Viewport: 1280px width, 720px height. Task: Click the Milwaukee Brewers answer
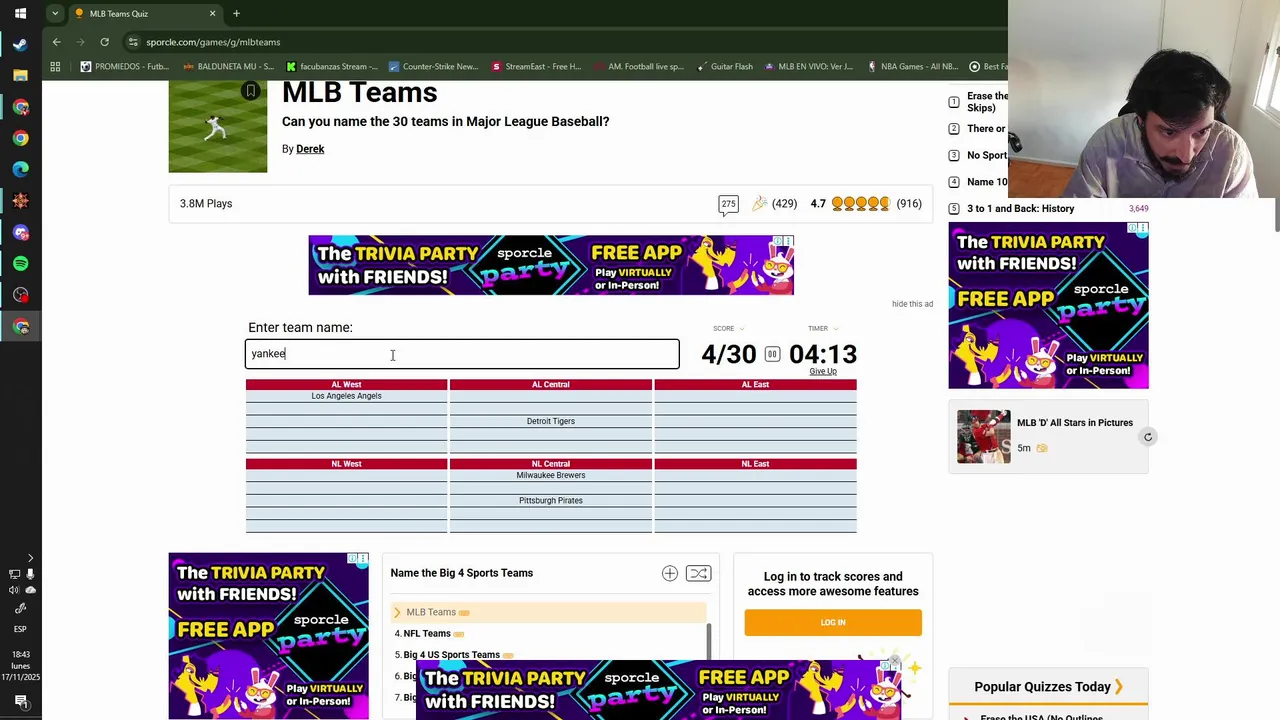tap(550, 475)
